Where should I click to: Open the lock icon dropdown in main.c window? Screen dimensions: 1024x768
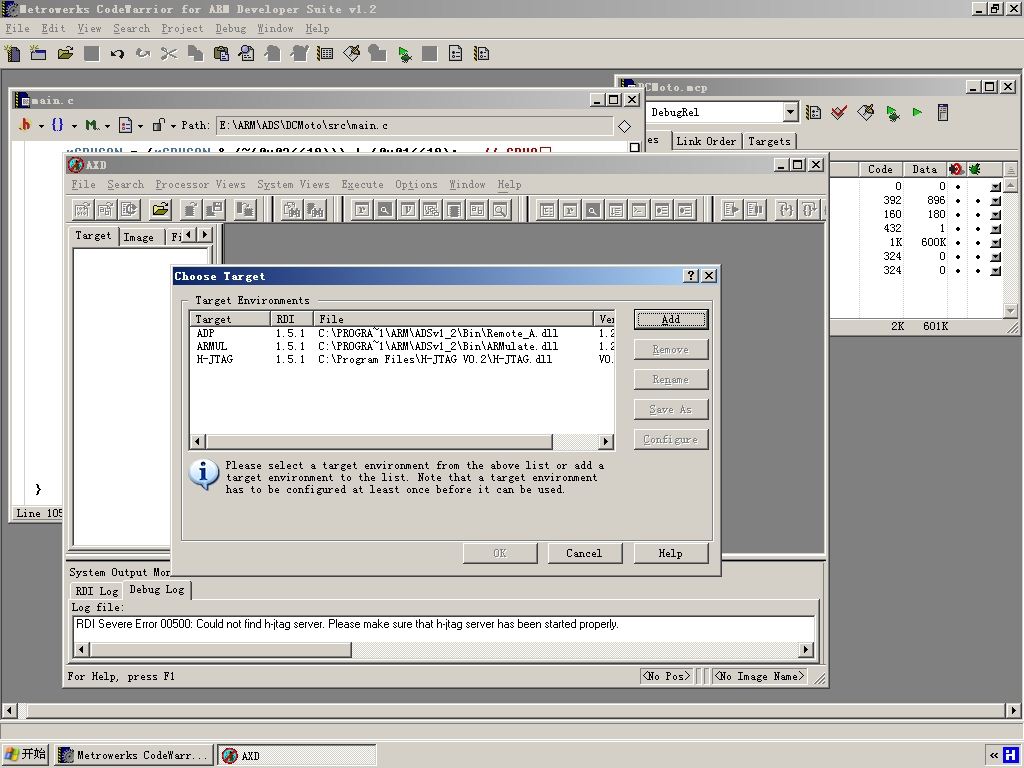[164, 125]
